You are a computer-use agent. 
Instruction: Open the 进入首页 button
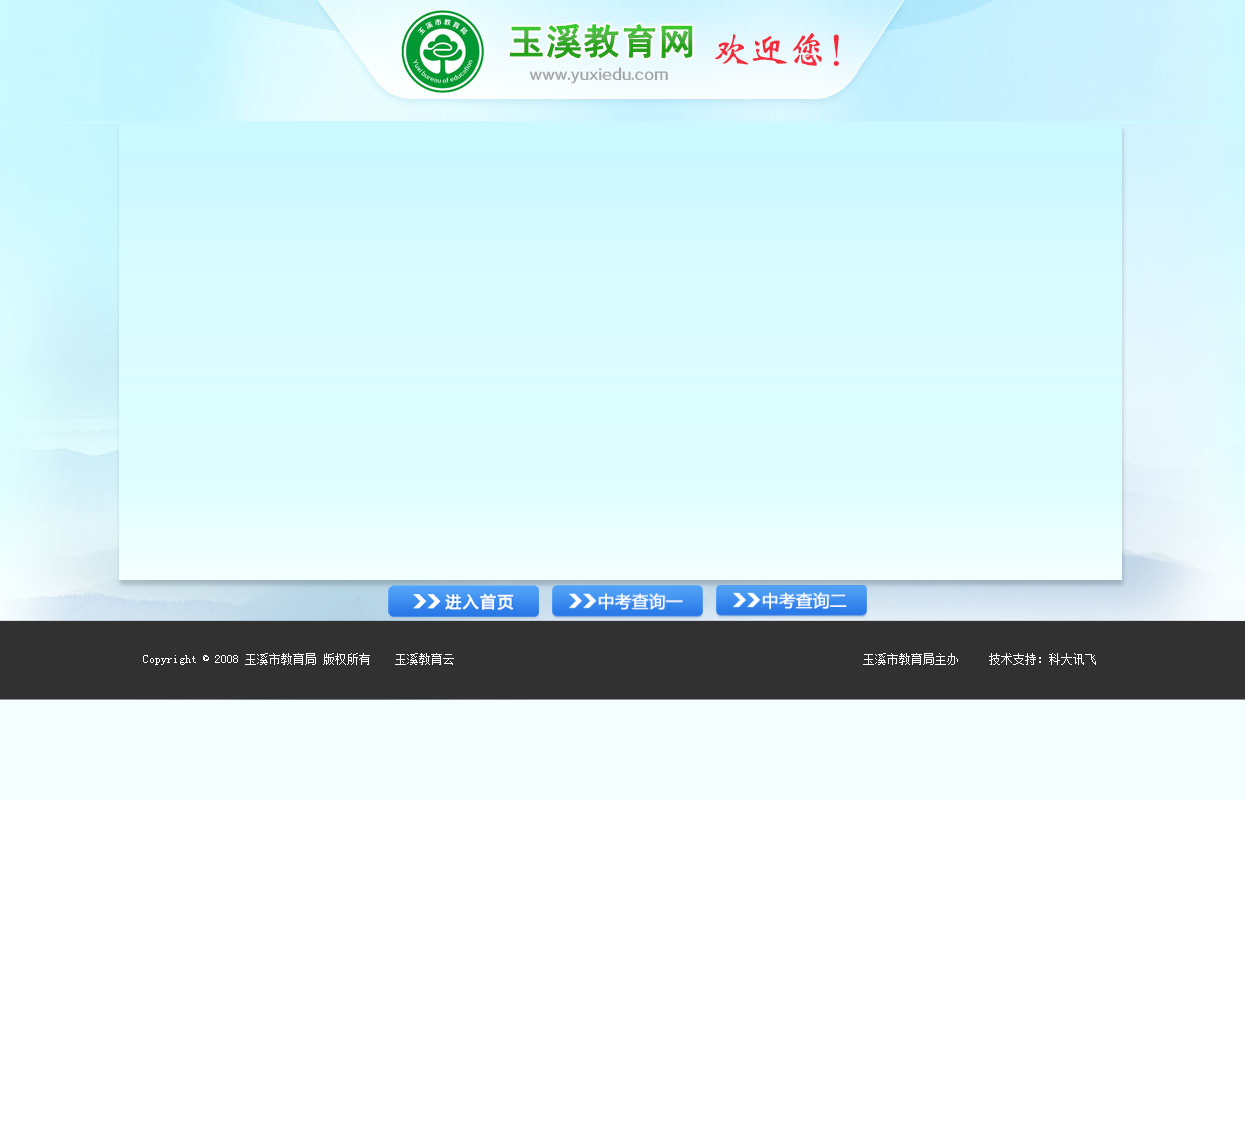pyautogui.click(x=463, y=601)
